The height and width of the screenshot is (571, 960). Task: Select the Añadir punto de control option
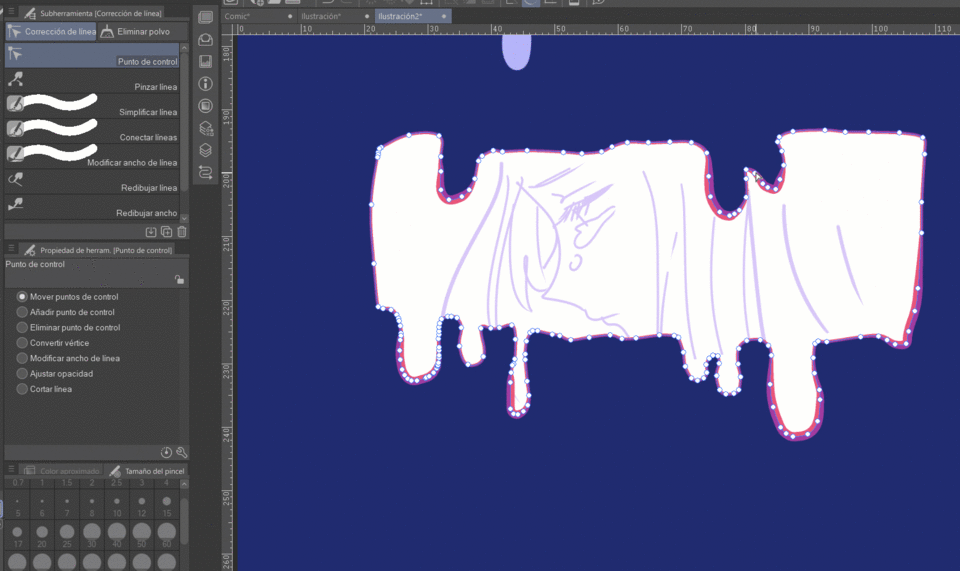pyautogui.click(x=66, y=312)
